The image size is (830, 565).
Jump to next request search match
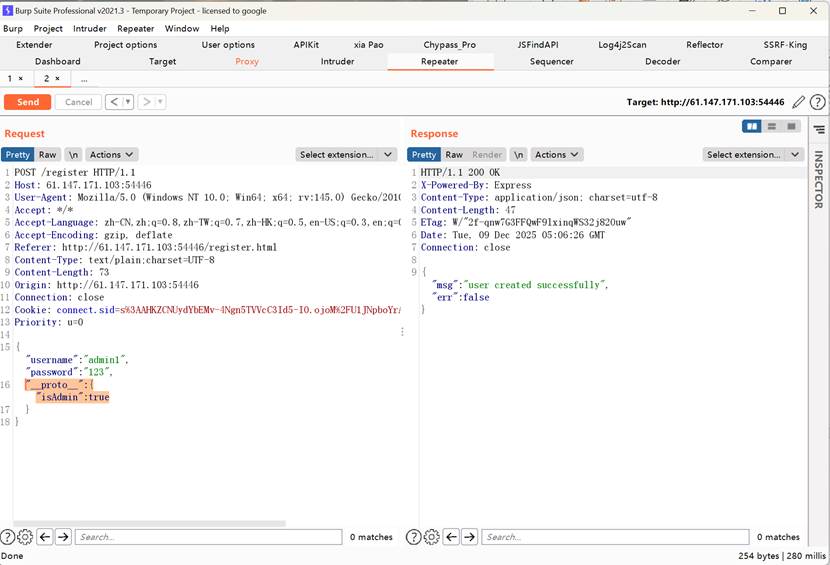click(x=64, y=537)
